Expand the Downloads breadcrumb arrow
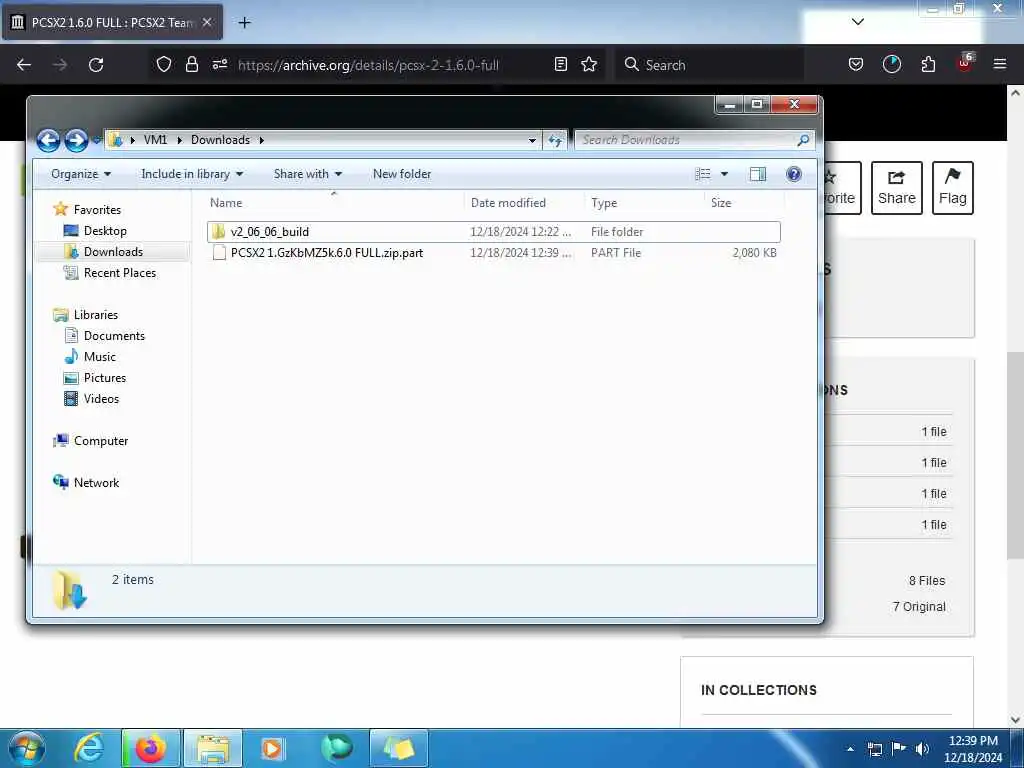This screenshot has width=1024, height=768. tap(262, 140)
